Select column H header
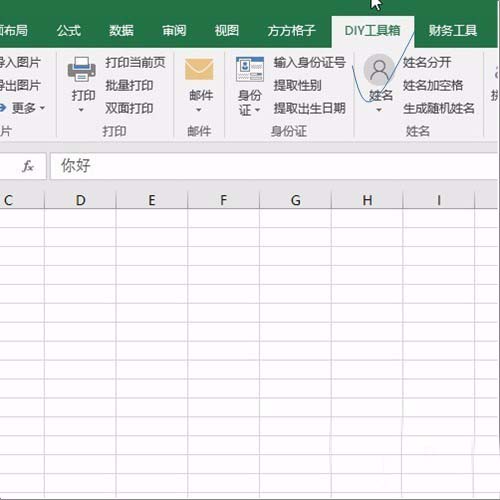 (367, 200)
